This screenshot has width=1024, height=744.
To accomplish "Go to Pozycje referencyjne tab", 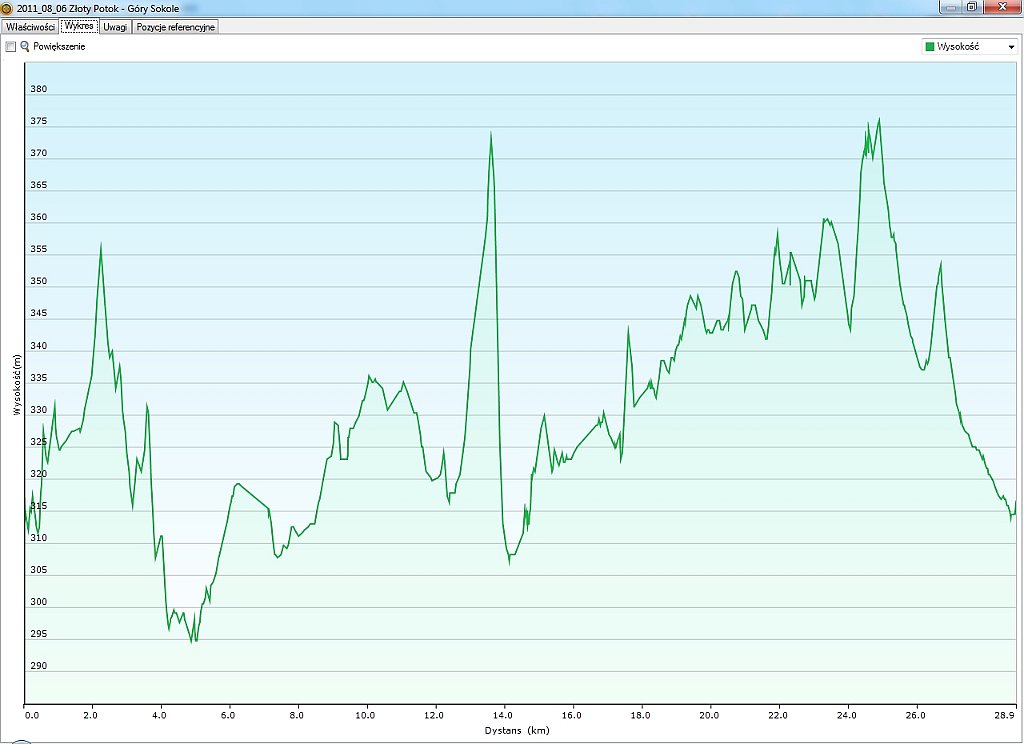I will [x=175, y=27].
